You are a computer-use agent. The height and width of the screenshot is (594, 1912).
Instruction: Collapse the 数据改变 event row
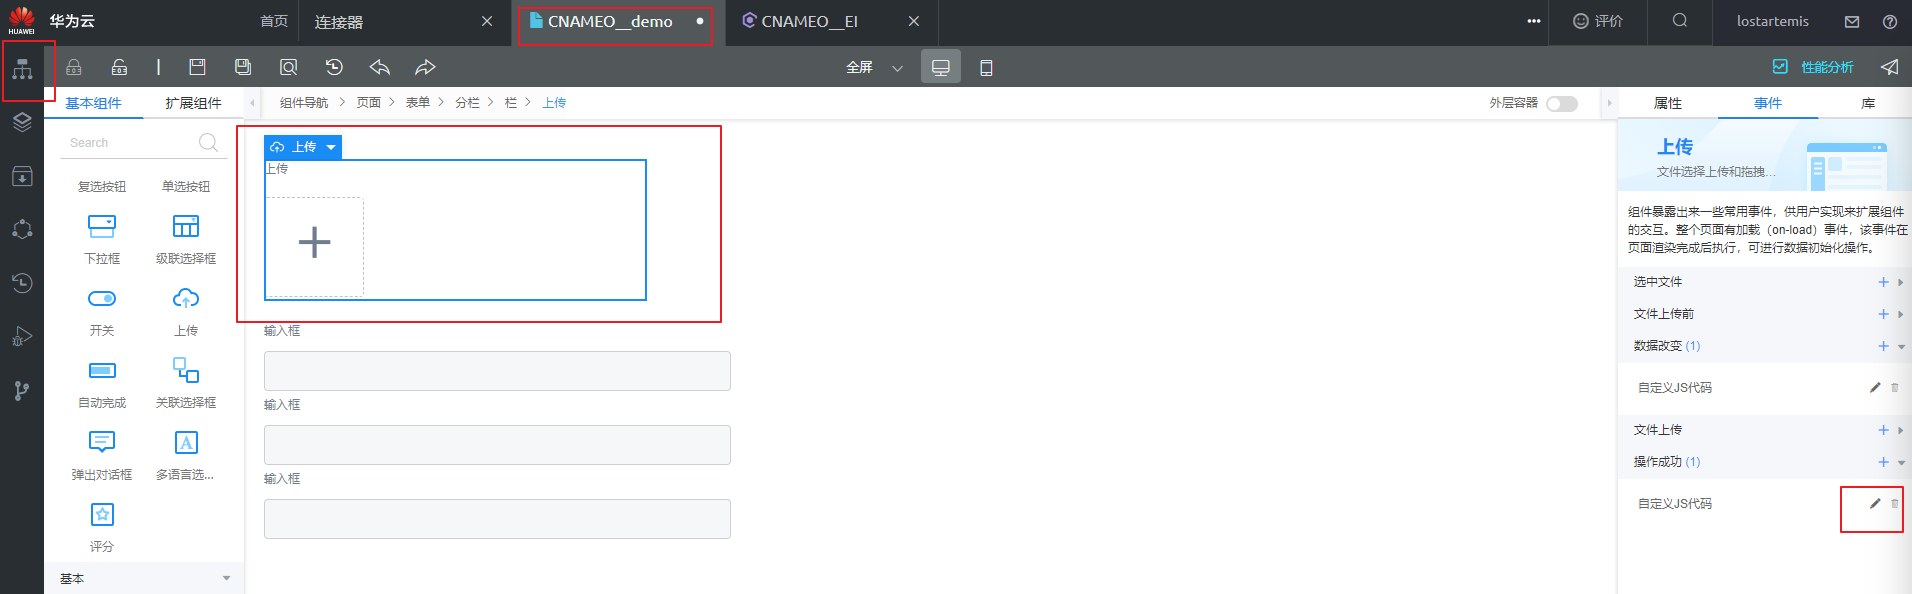click(1901, 347)
